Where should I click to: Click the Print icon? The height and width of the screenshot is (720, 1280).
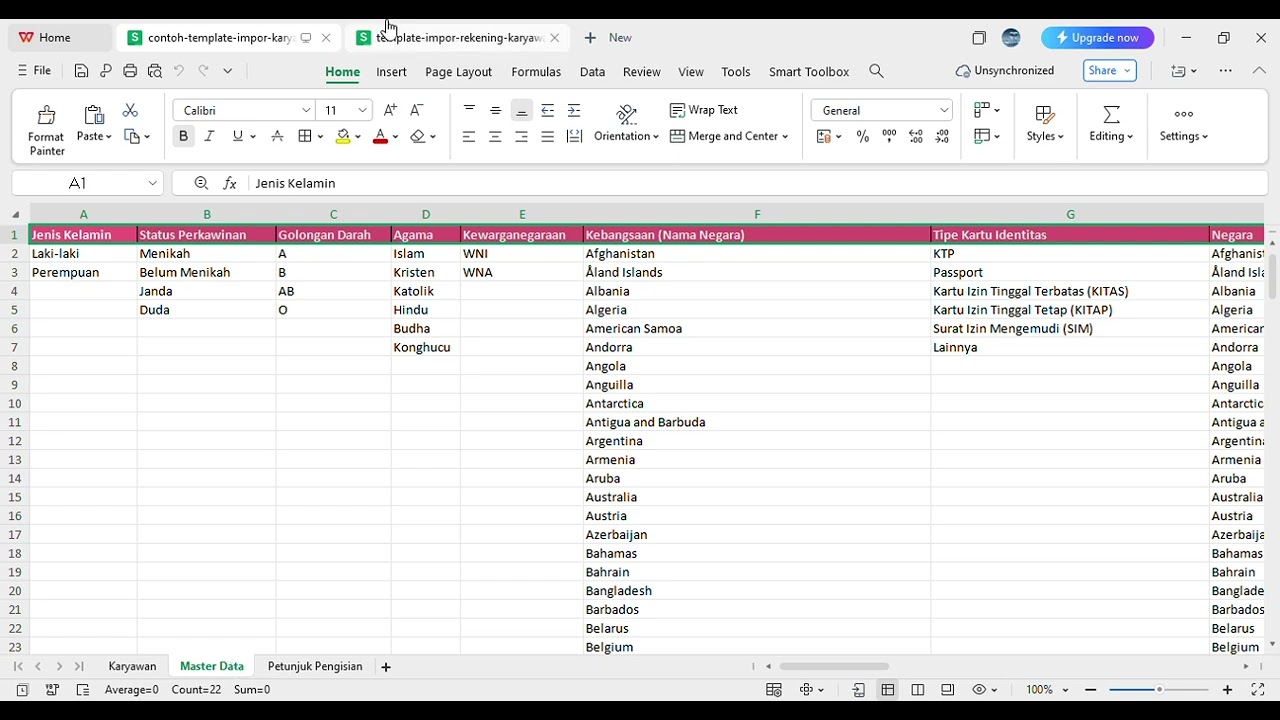click(130, 71)
